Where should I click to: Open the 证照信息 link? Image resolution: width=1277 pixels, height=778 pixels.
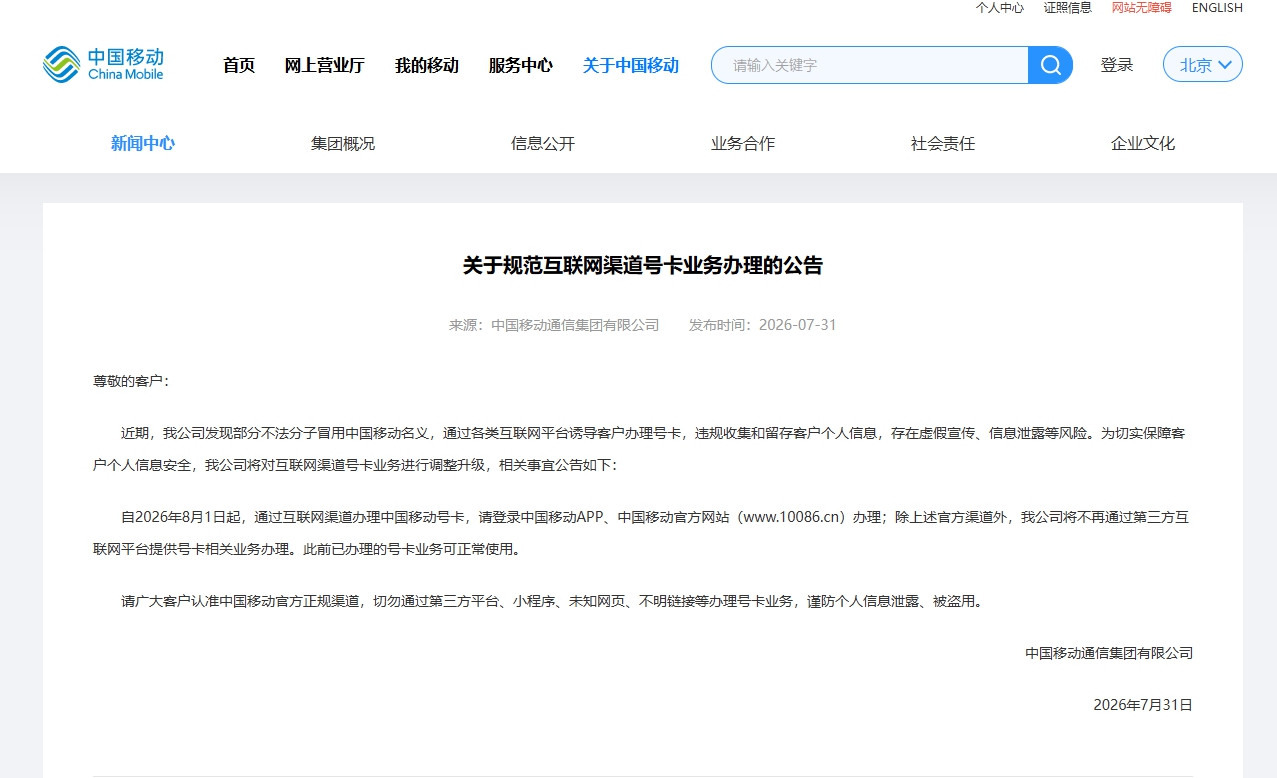click(1068, 8)
